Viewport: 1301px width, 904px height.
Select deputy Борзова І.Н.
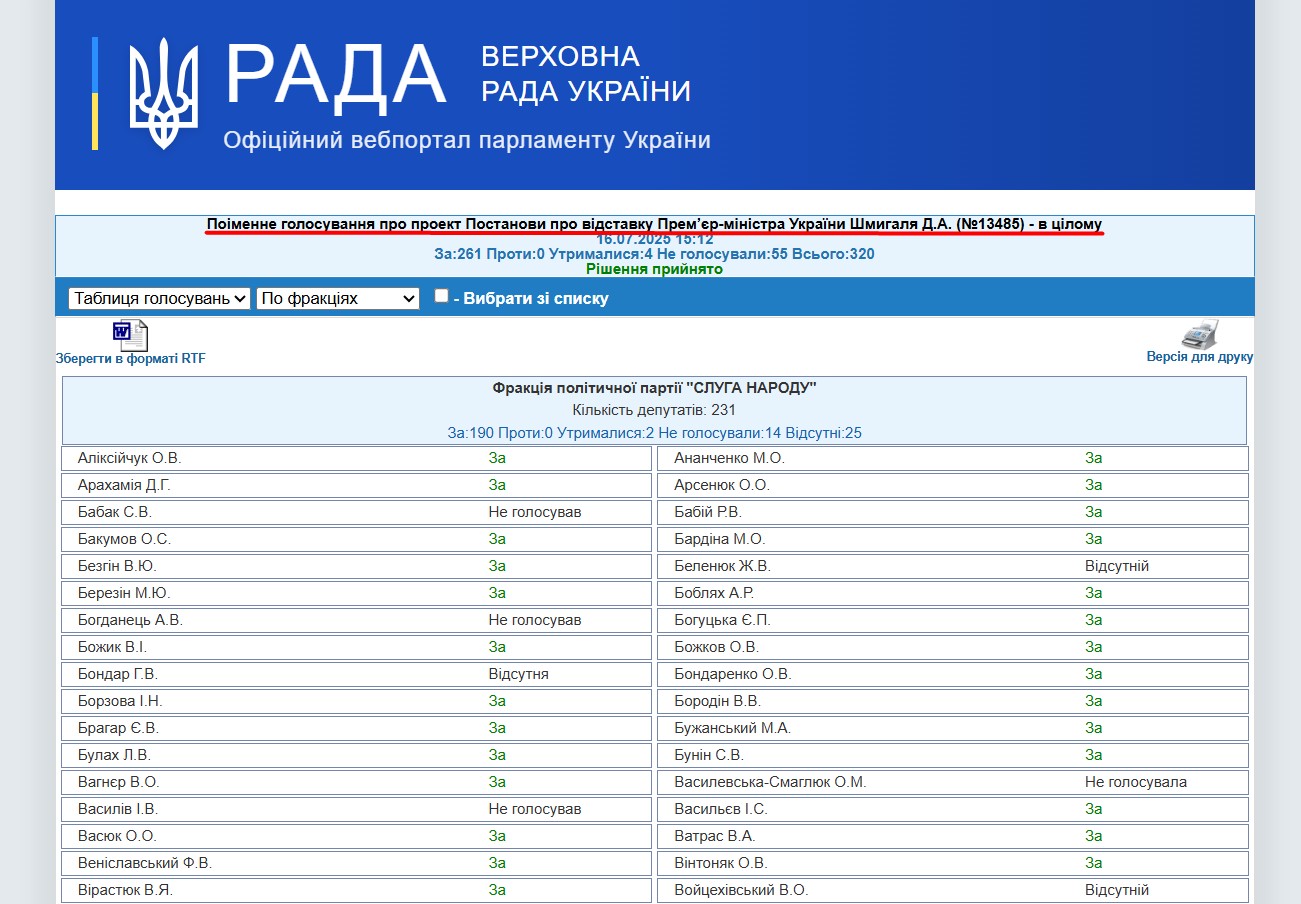pos(120,701)
